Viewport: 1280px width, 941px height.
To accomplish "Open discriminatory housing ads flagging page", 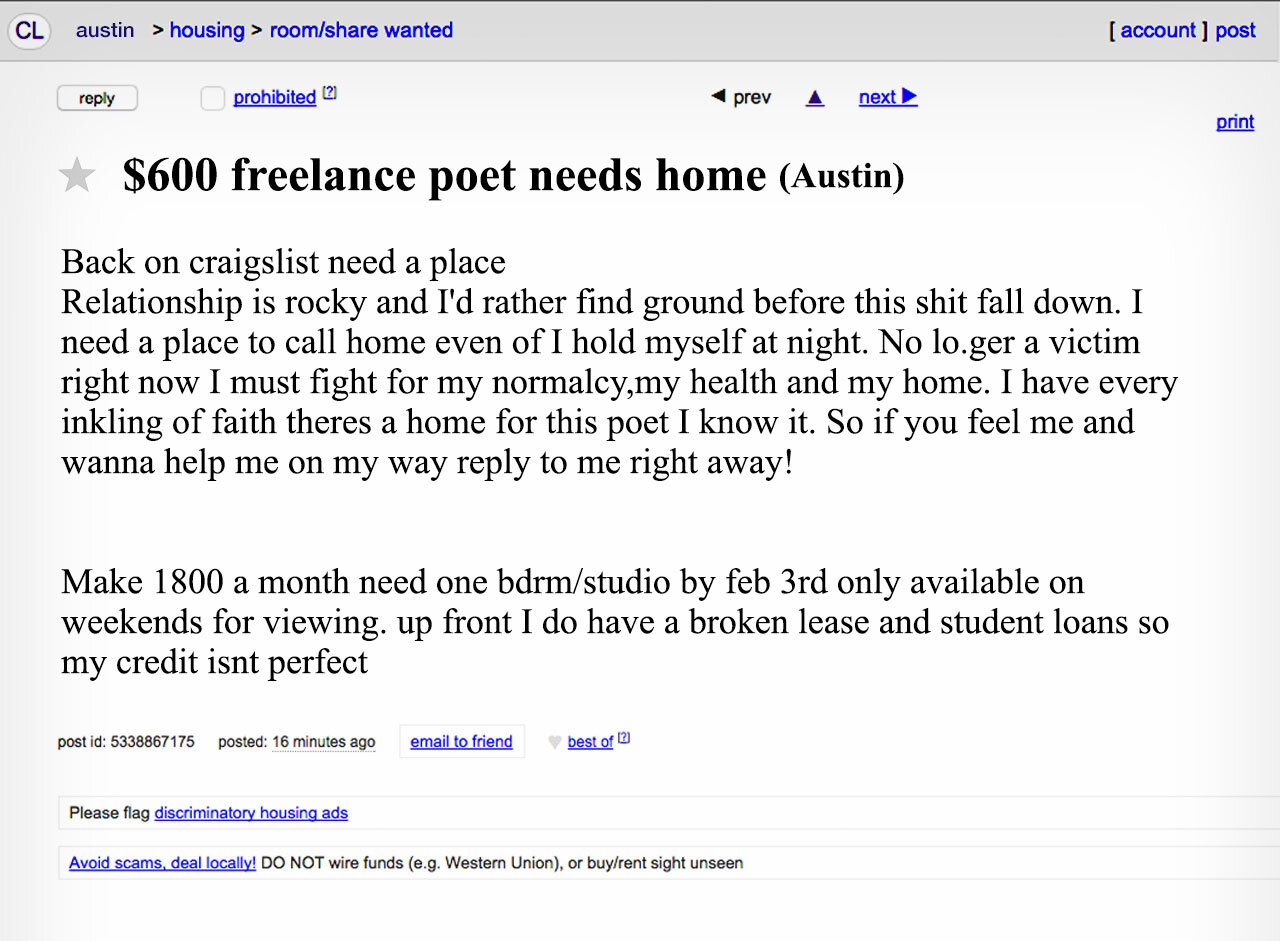I will [x=251, y=813].
